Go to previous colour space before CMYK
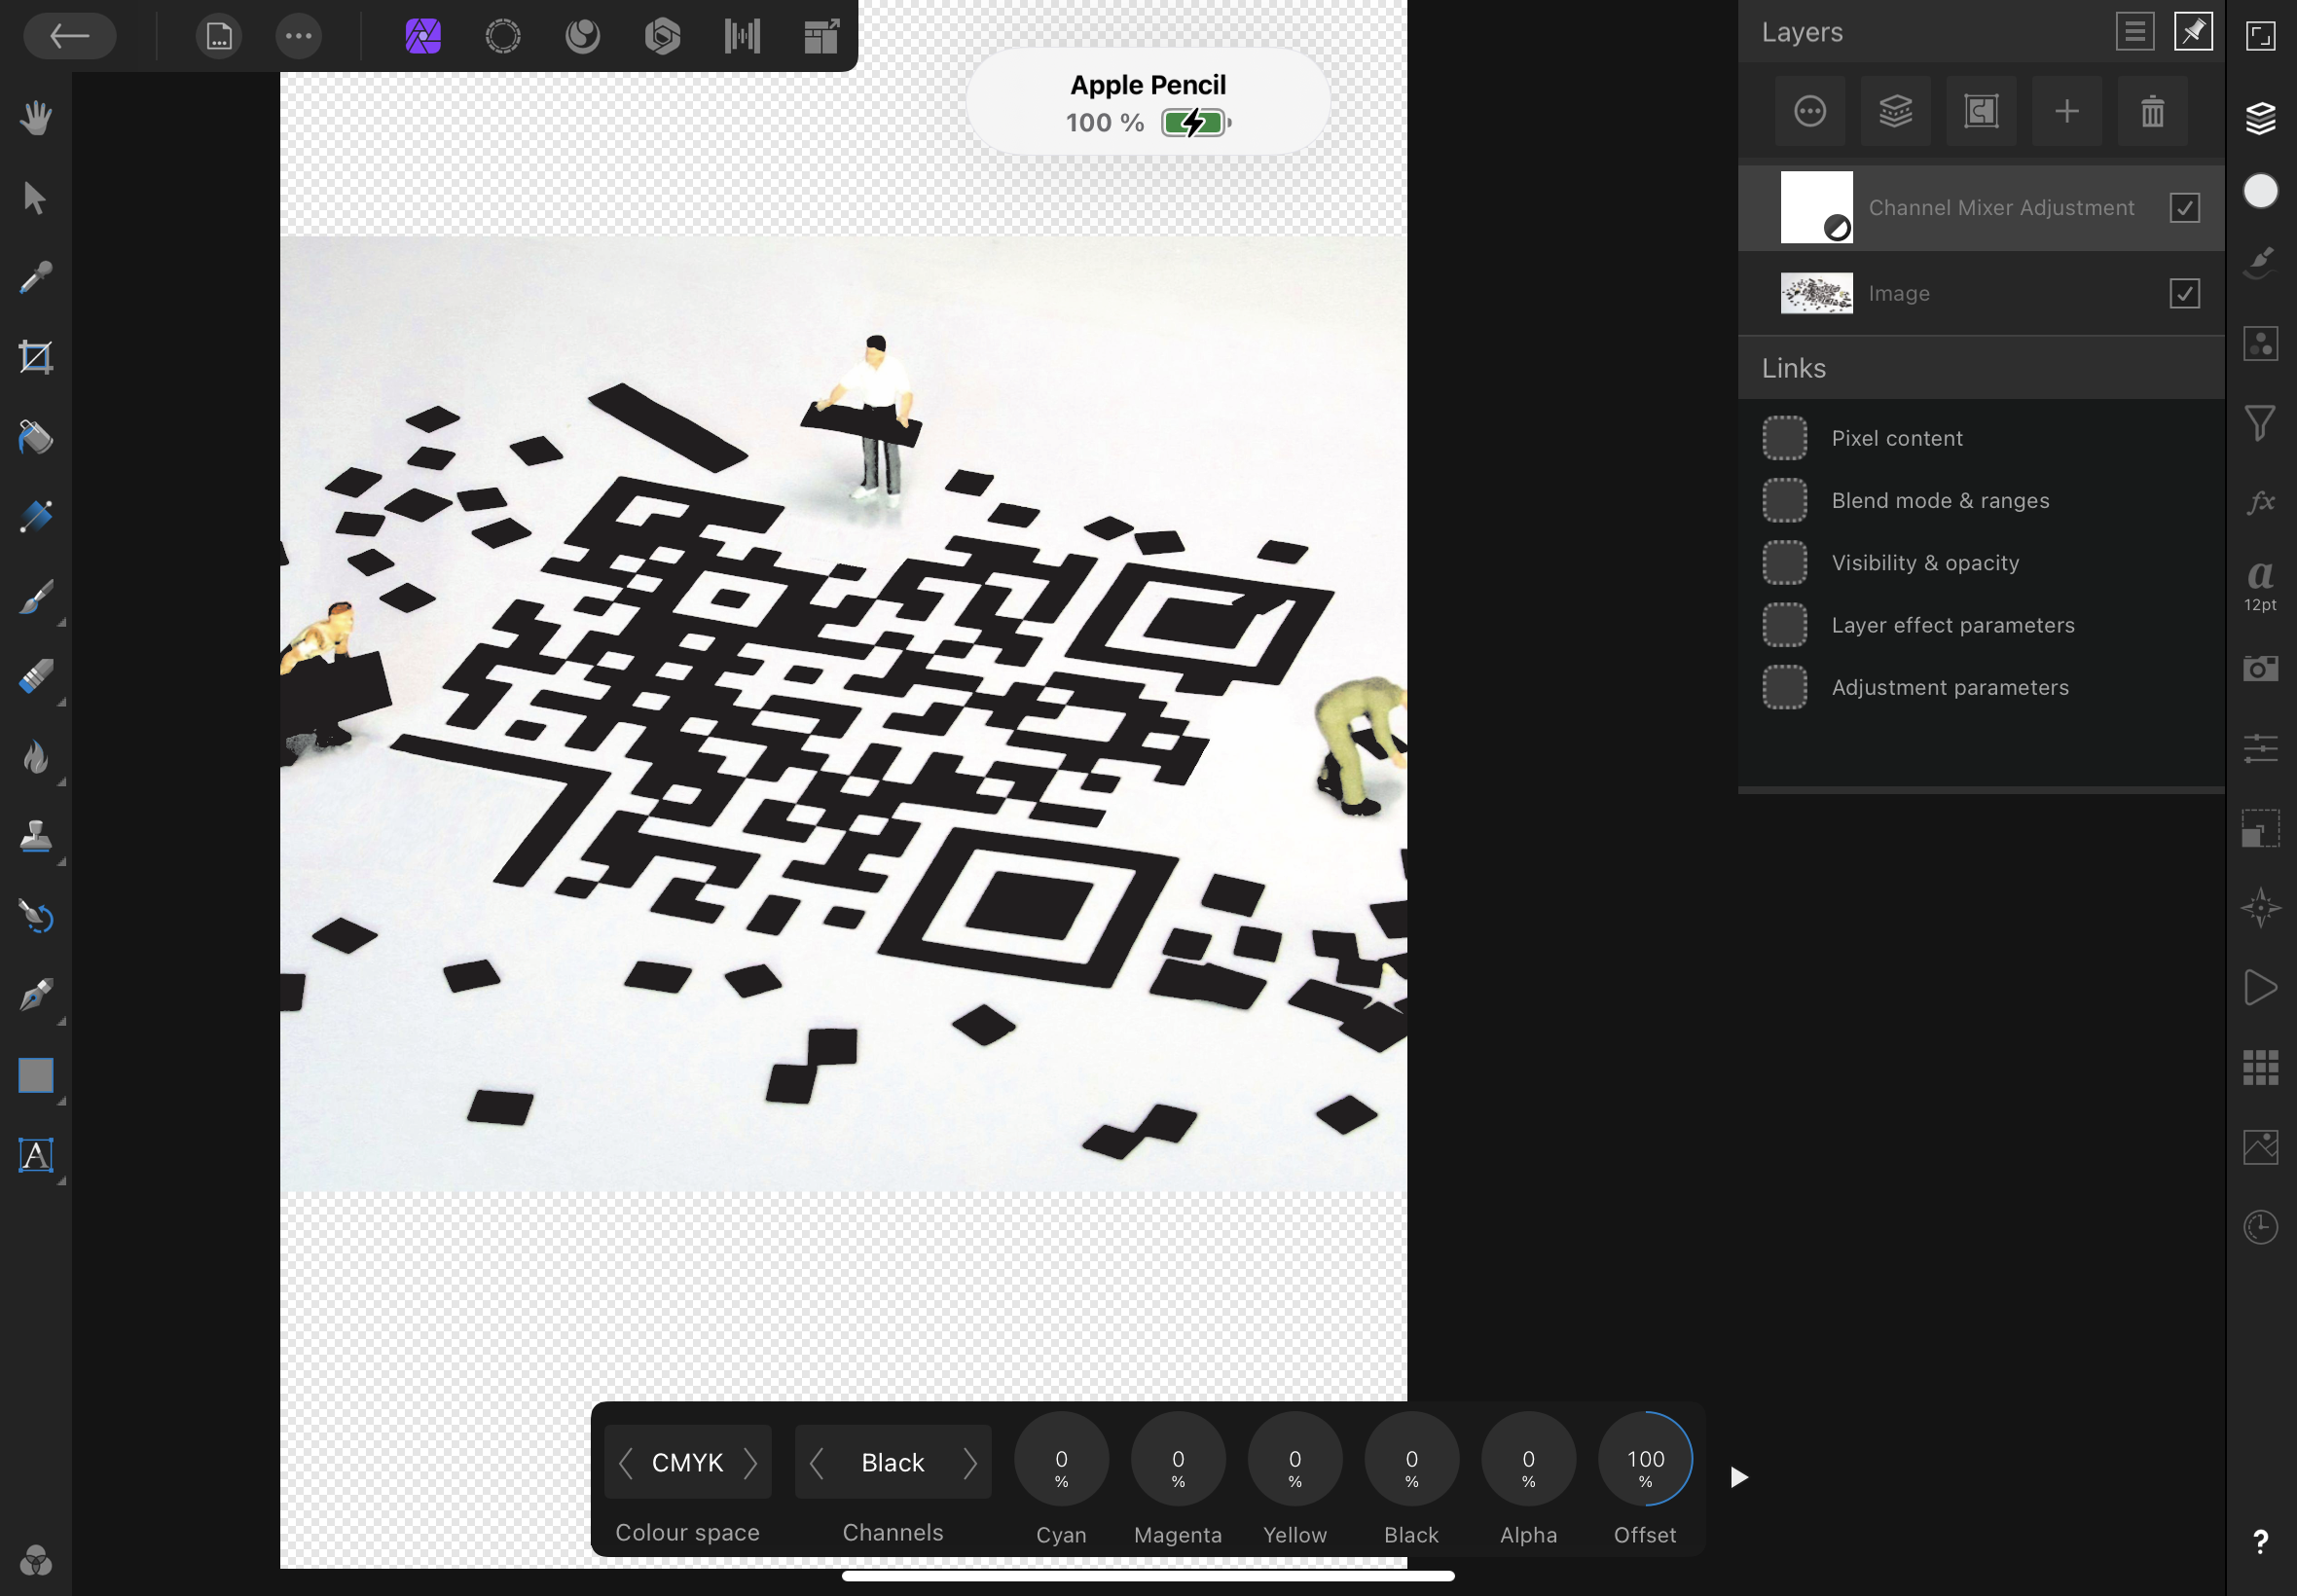Screen dimensions: 2297x1596 click(626, 1463)
